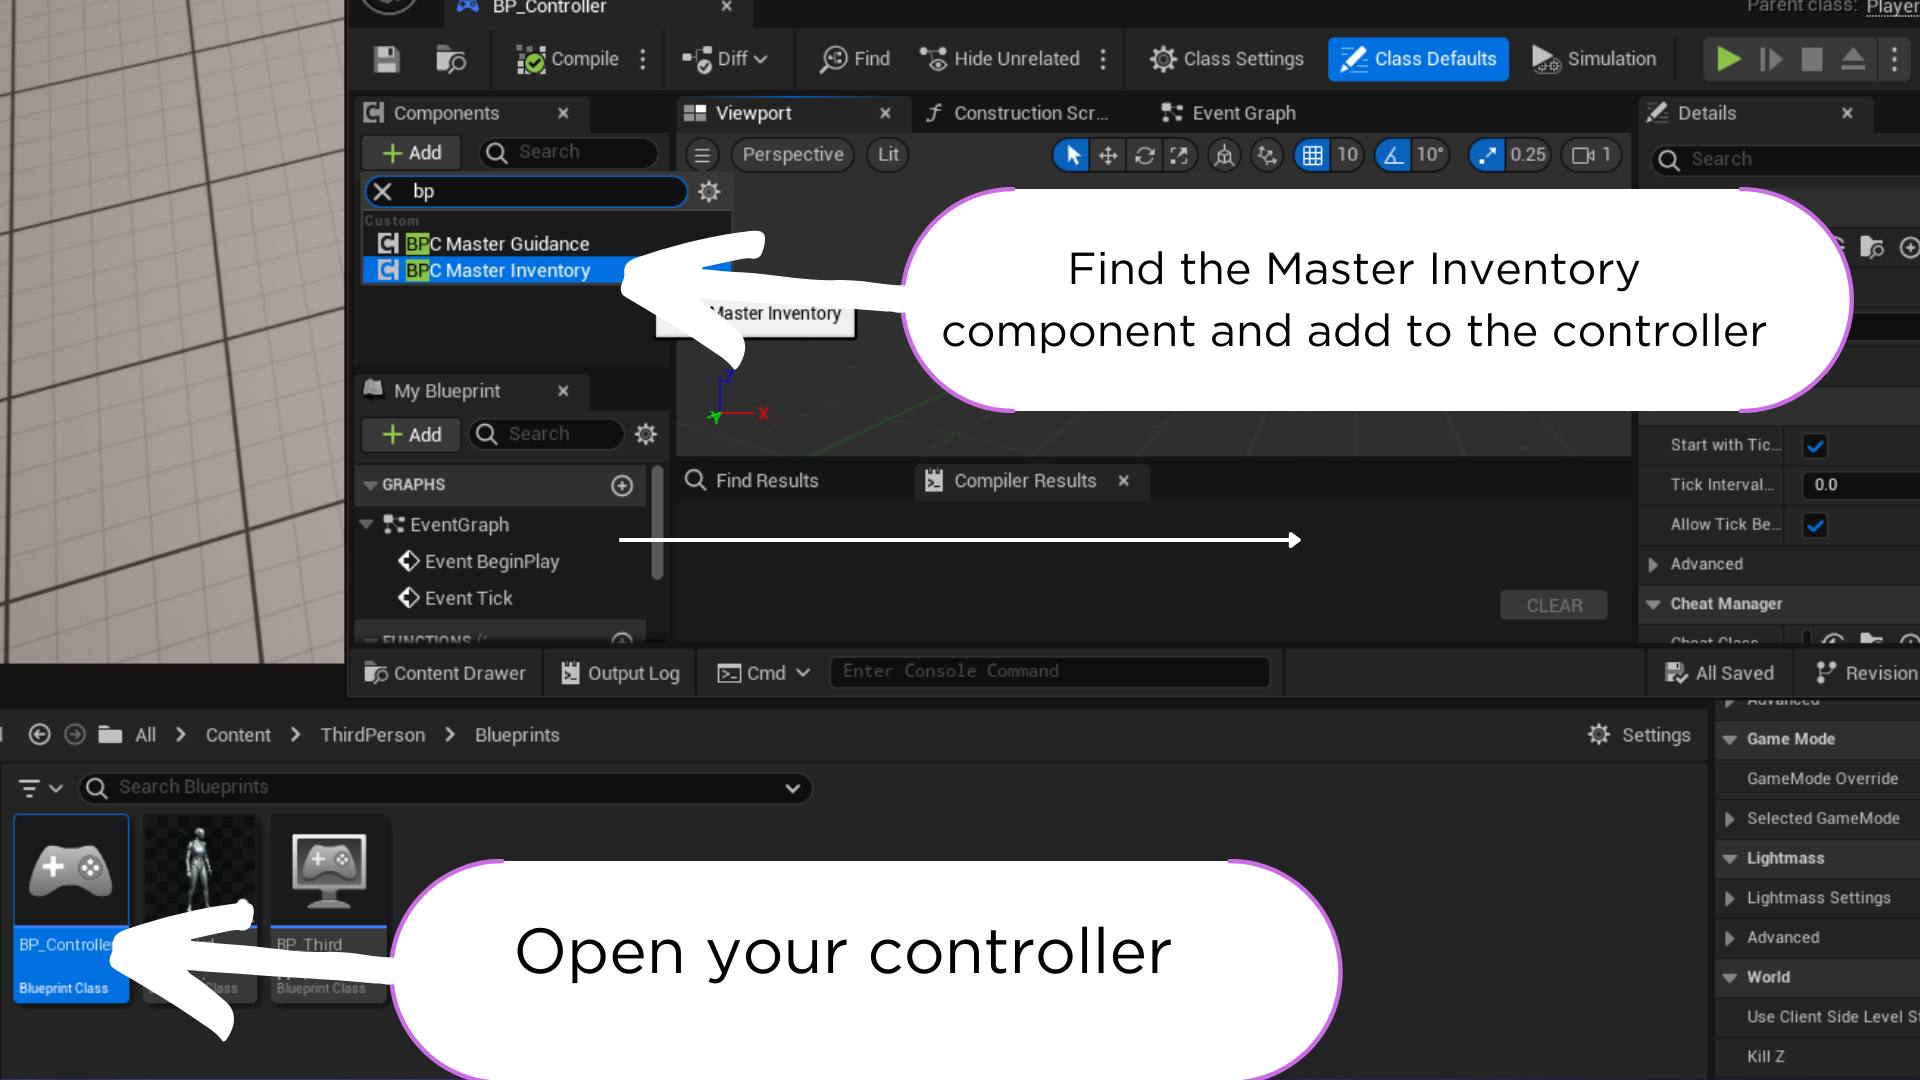Add a new component in Components panel
Image resolution: width=1920 pixels, height=1080 pixels.
[x=412, y=153]
